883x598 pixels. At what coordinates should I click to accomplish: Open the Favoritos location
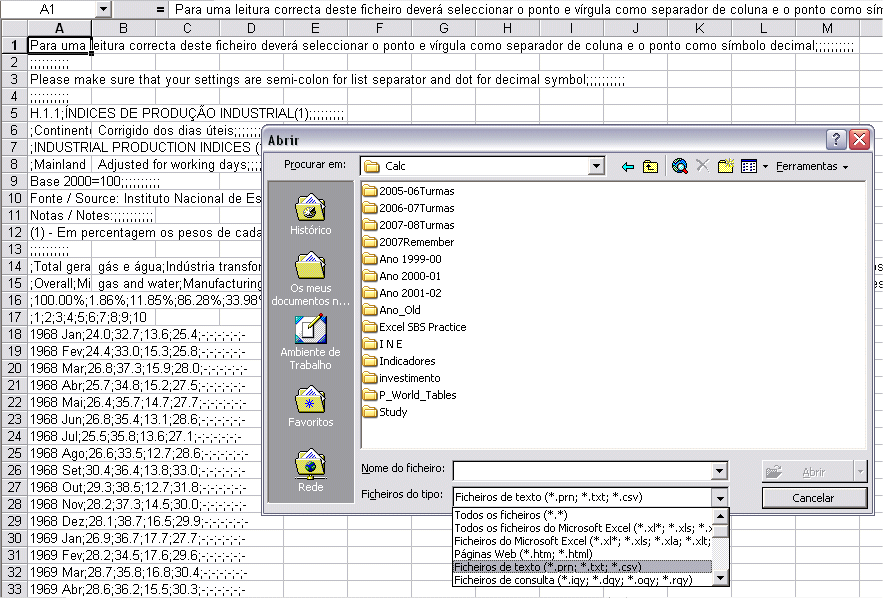tap(310, 407)
